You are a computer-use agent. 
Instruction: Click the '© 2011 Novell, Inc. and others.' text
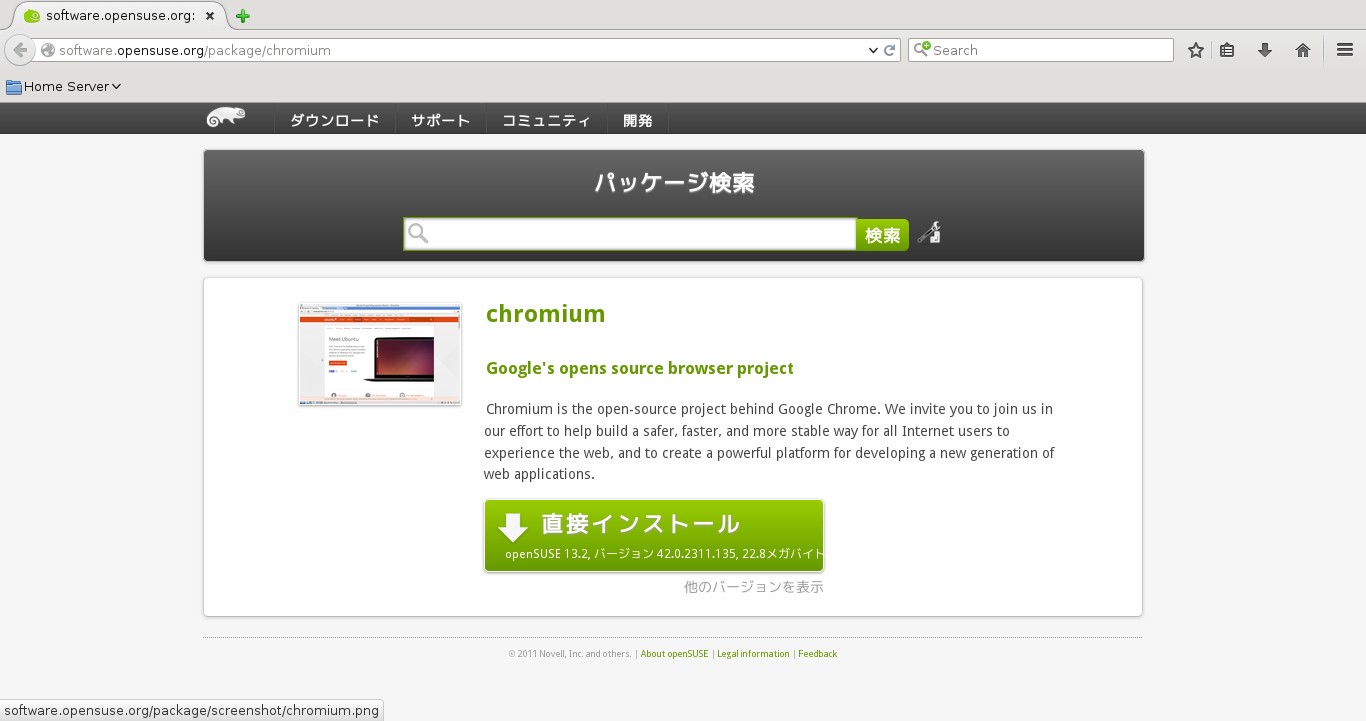570,654
